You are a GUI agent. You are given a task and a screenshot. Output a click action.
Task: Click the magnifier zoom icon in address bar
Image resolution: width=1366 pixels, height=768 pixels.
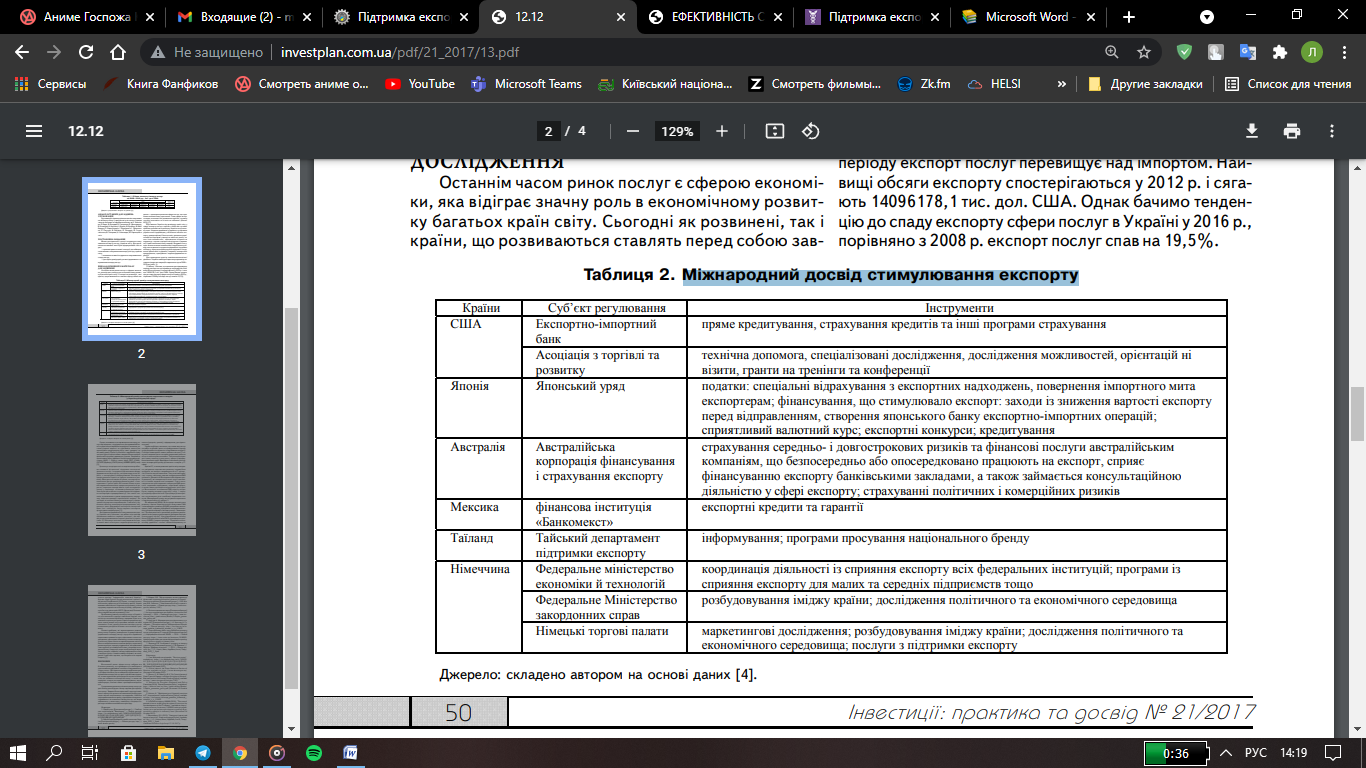pos(1111,52)
